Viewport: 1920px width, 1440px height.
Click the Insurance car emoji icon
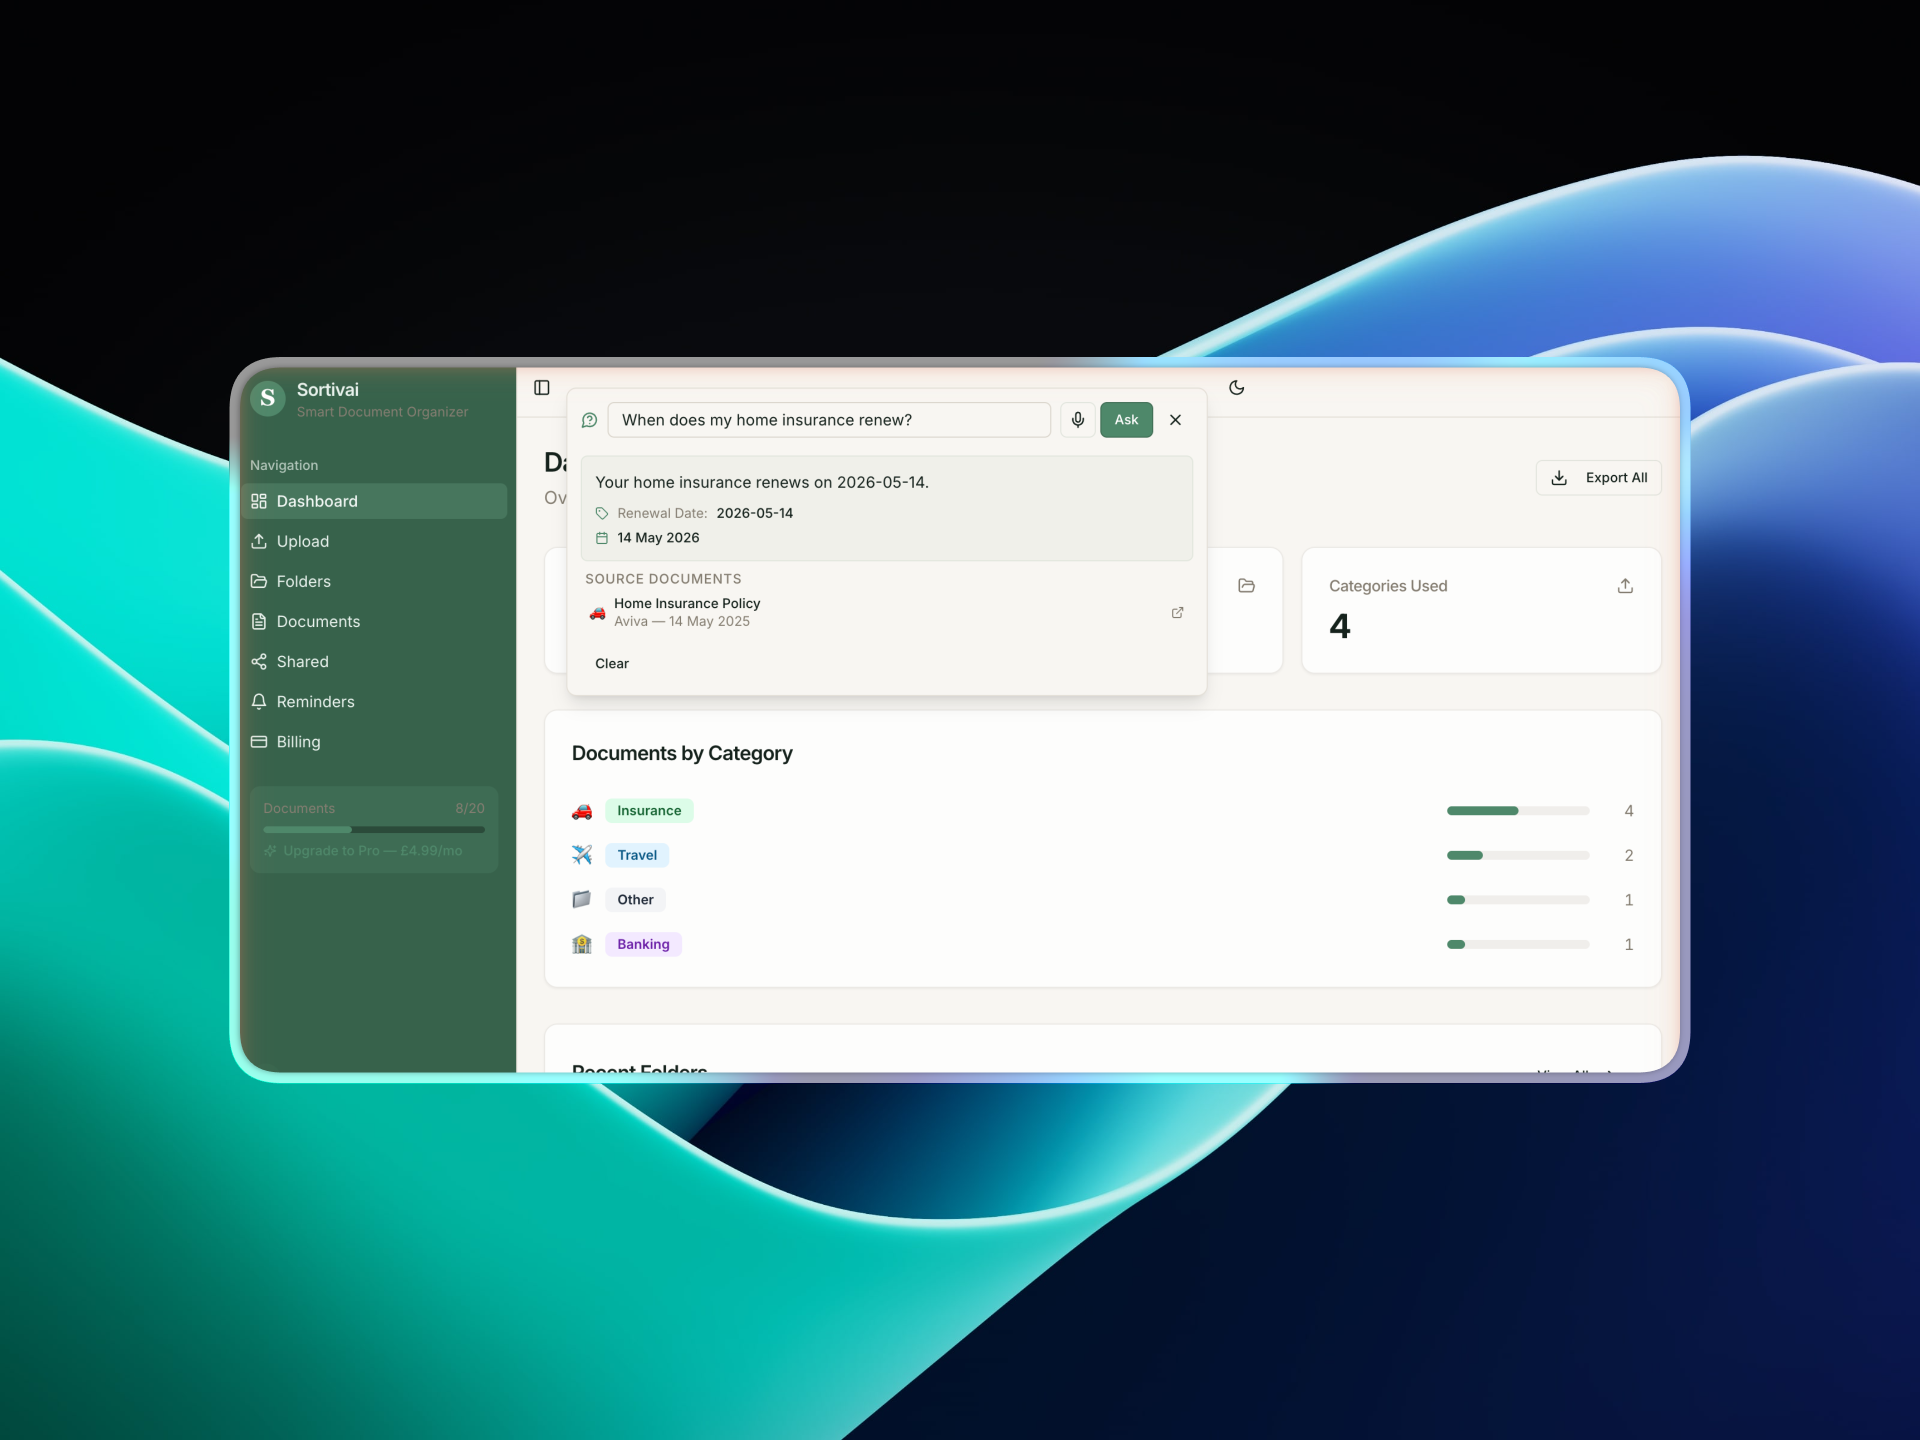(x=582, y=811)
